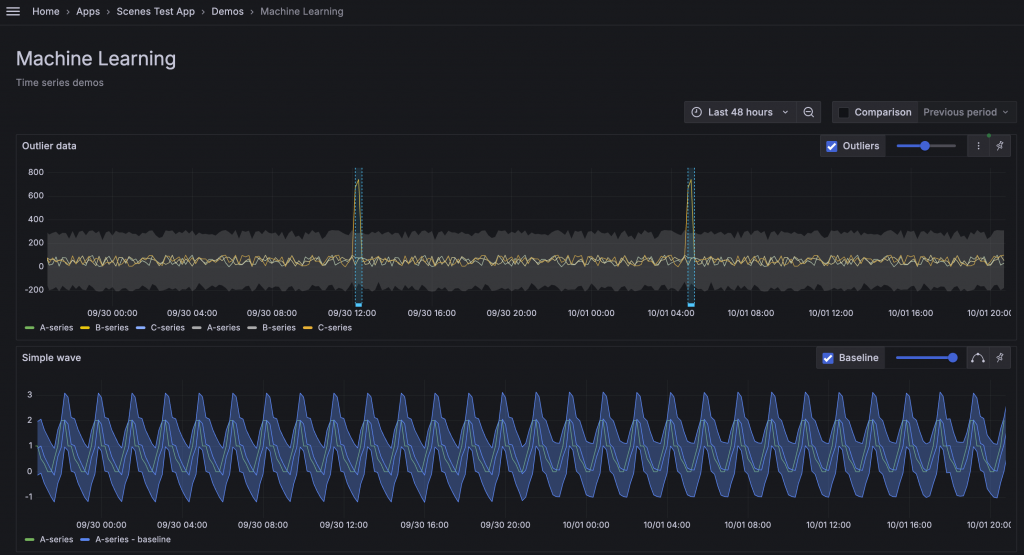1024x555 pixels.
Task: Click y-axis value 3 in Simple wave
Action: (x=29, y=395)
